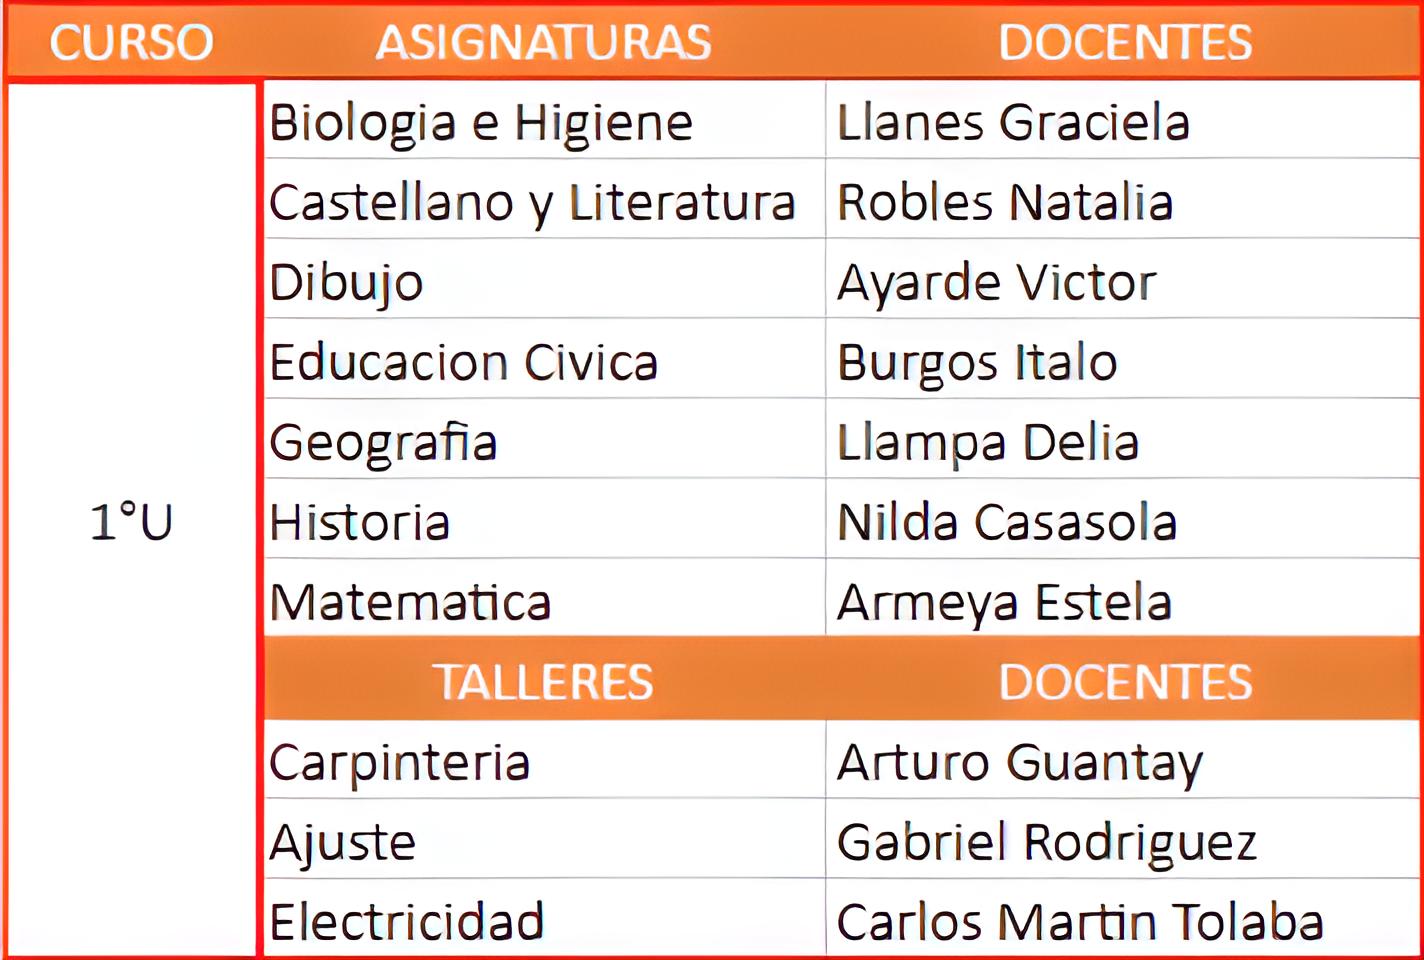Click the CURSO column header

131,43
